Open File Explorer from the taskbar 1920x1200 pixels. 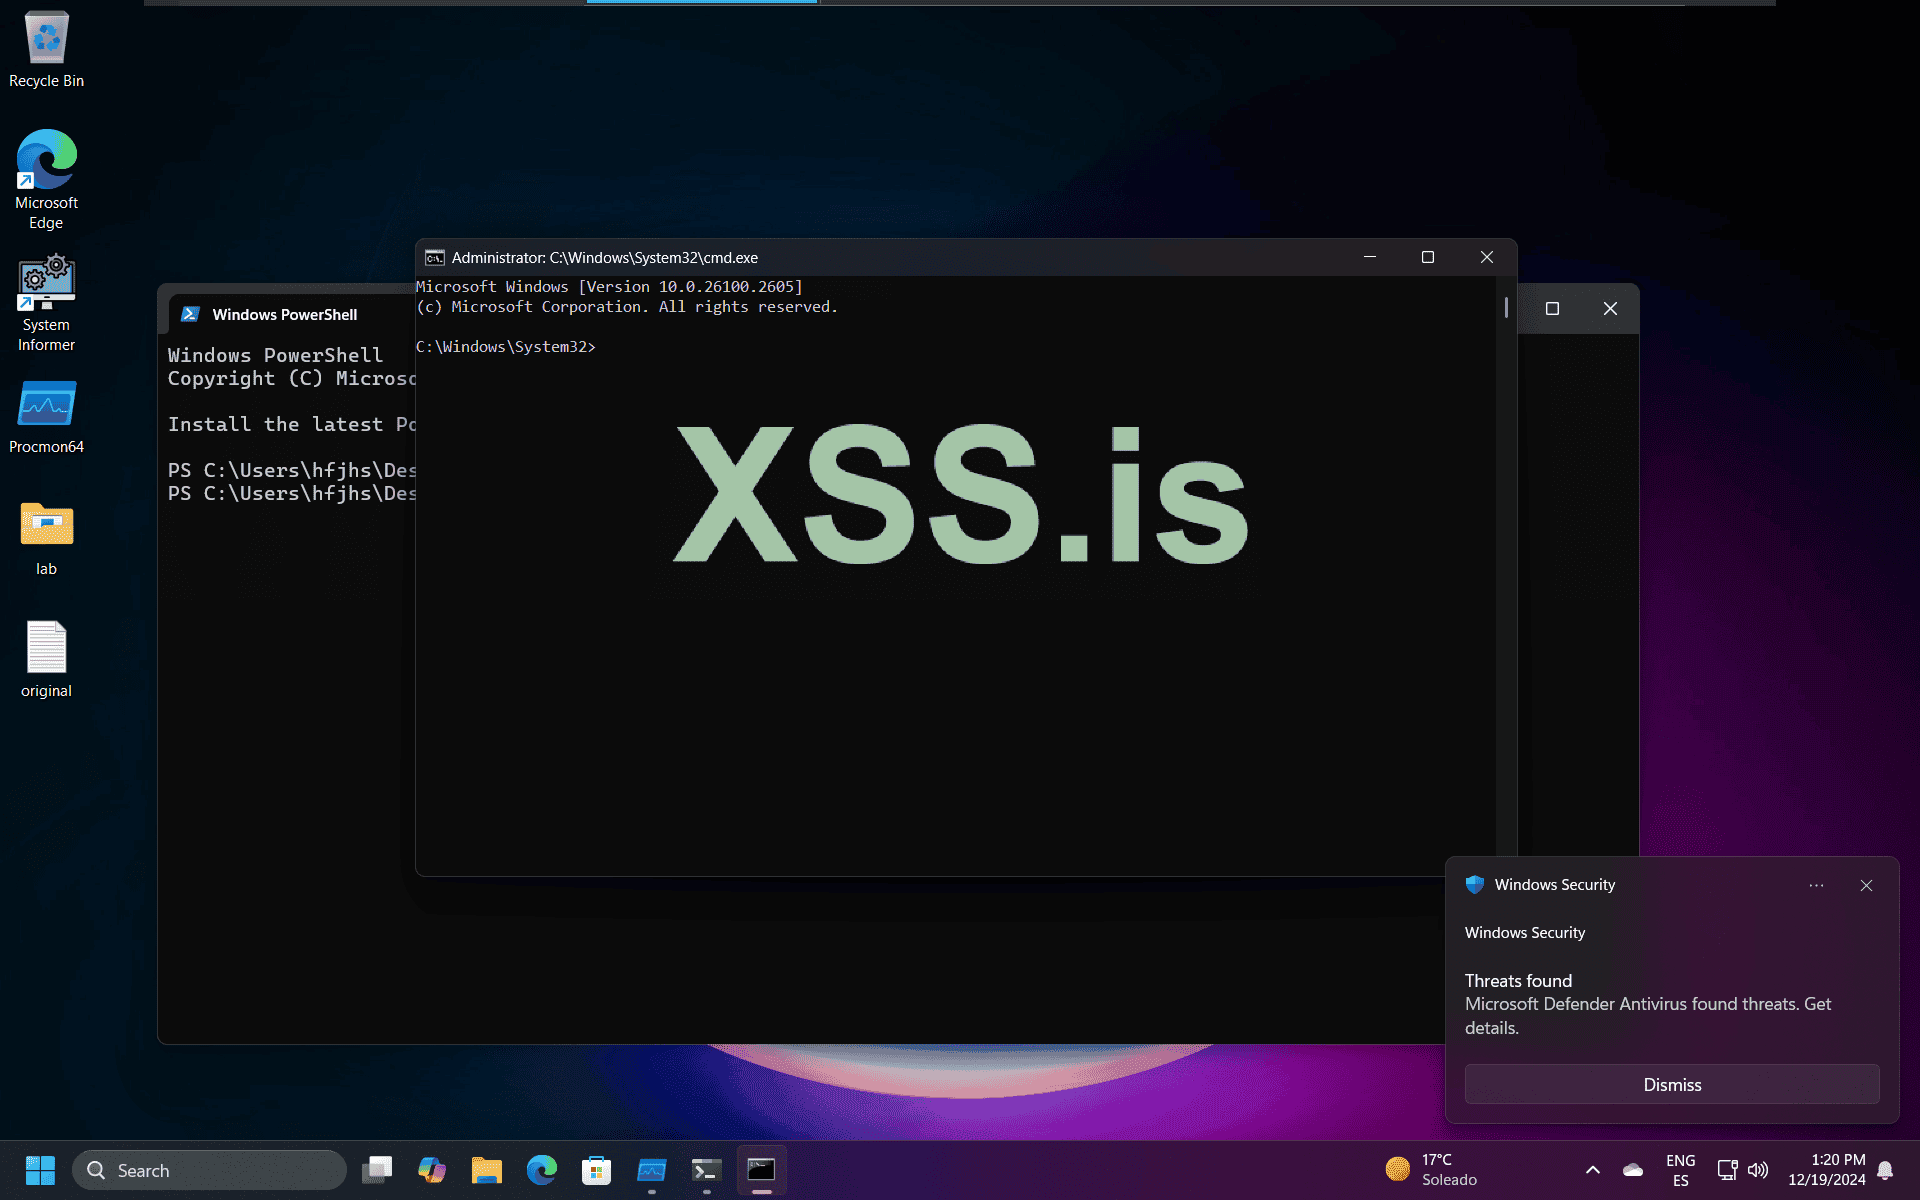pyautogui.click(x=487, y=1169)
